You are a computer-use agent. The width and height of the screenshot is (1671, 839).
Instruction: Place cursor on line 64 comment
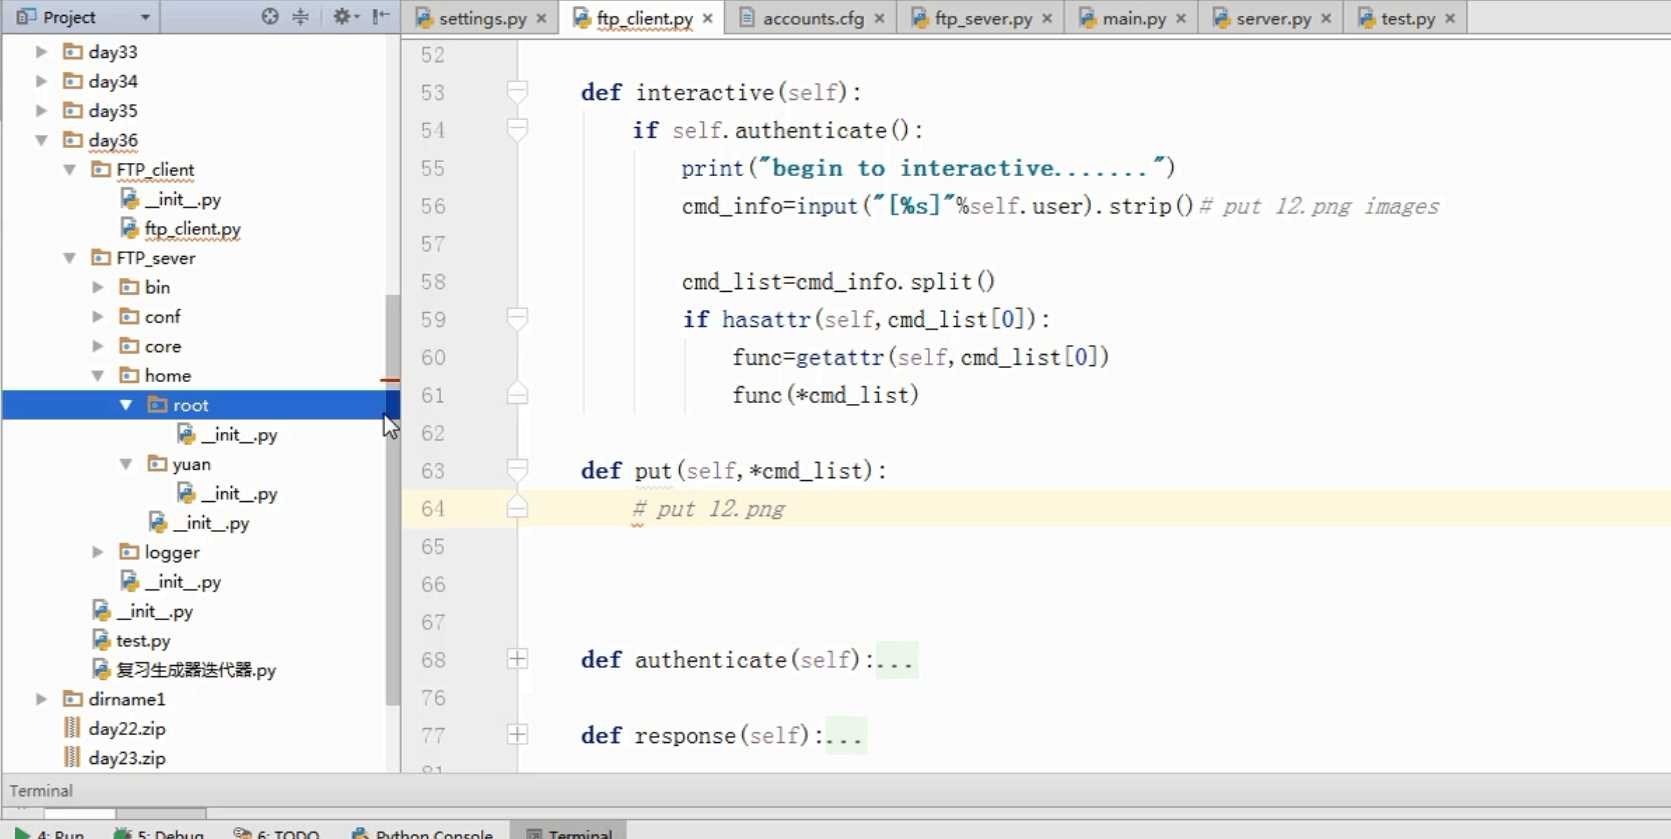(x=709, y=509)
